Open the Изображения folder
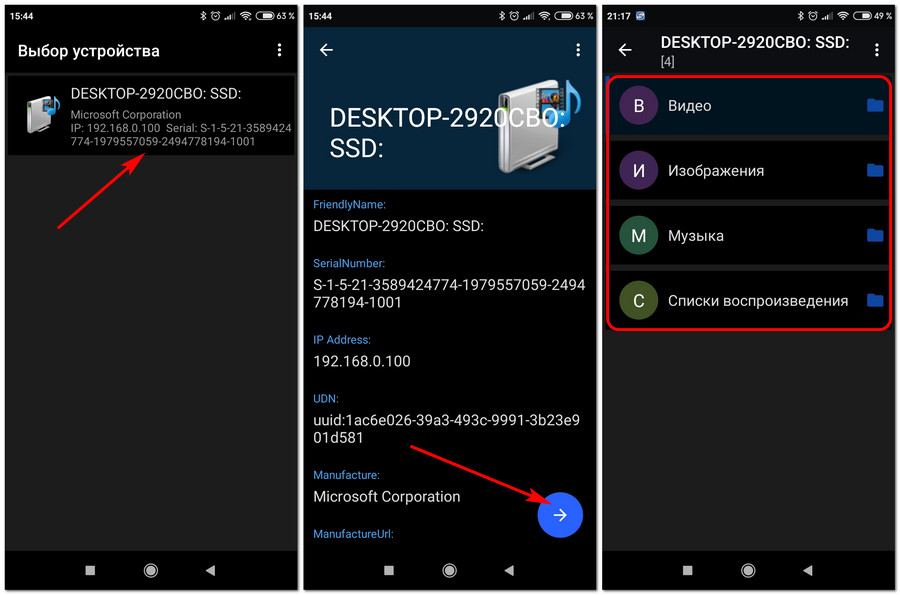 click(x=716, y=171)
